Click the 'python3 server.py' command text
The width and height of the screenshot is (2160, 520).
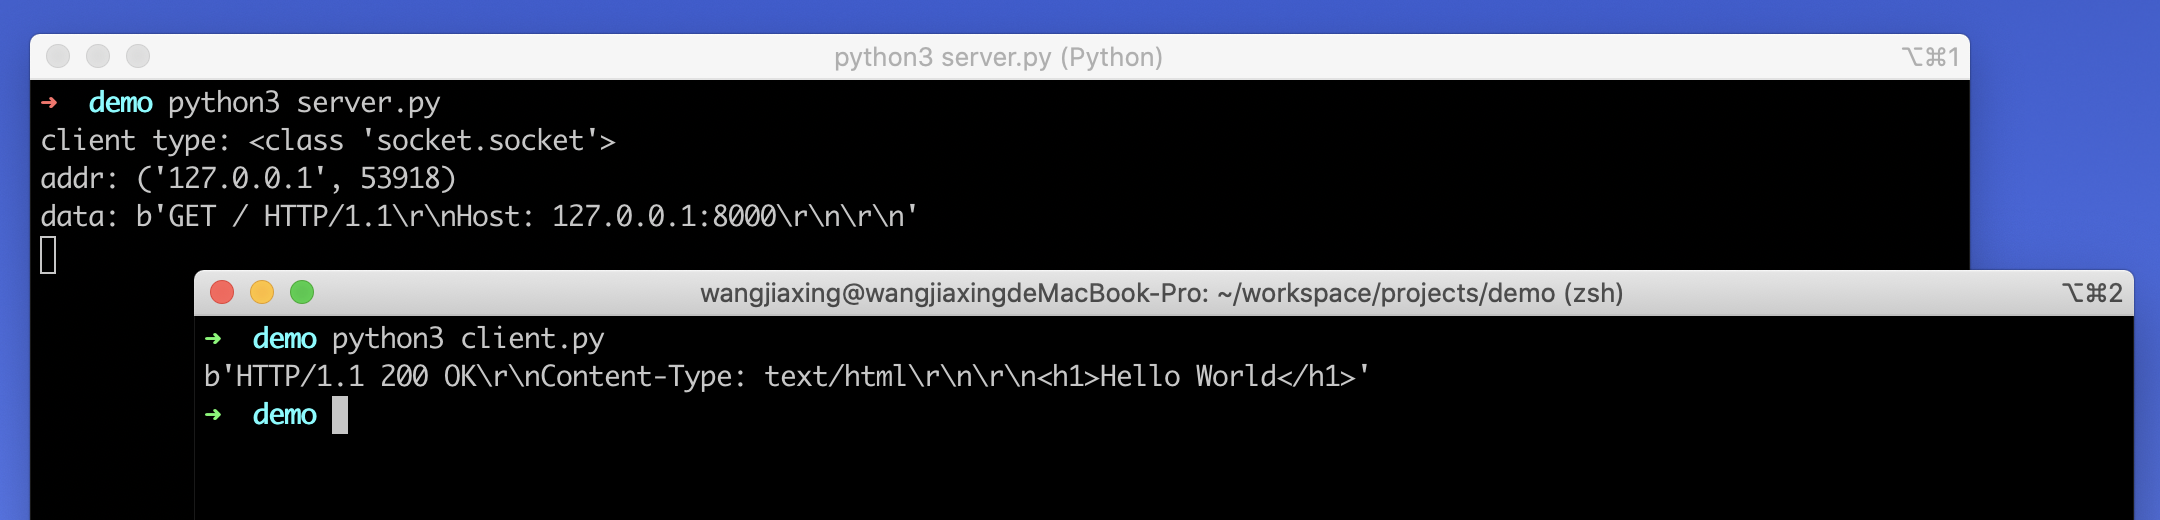tap(304, 103)
